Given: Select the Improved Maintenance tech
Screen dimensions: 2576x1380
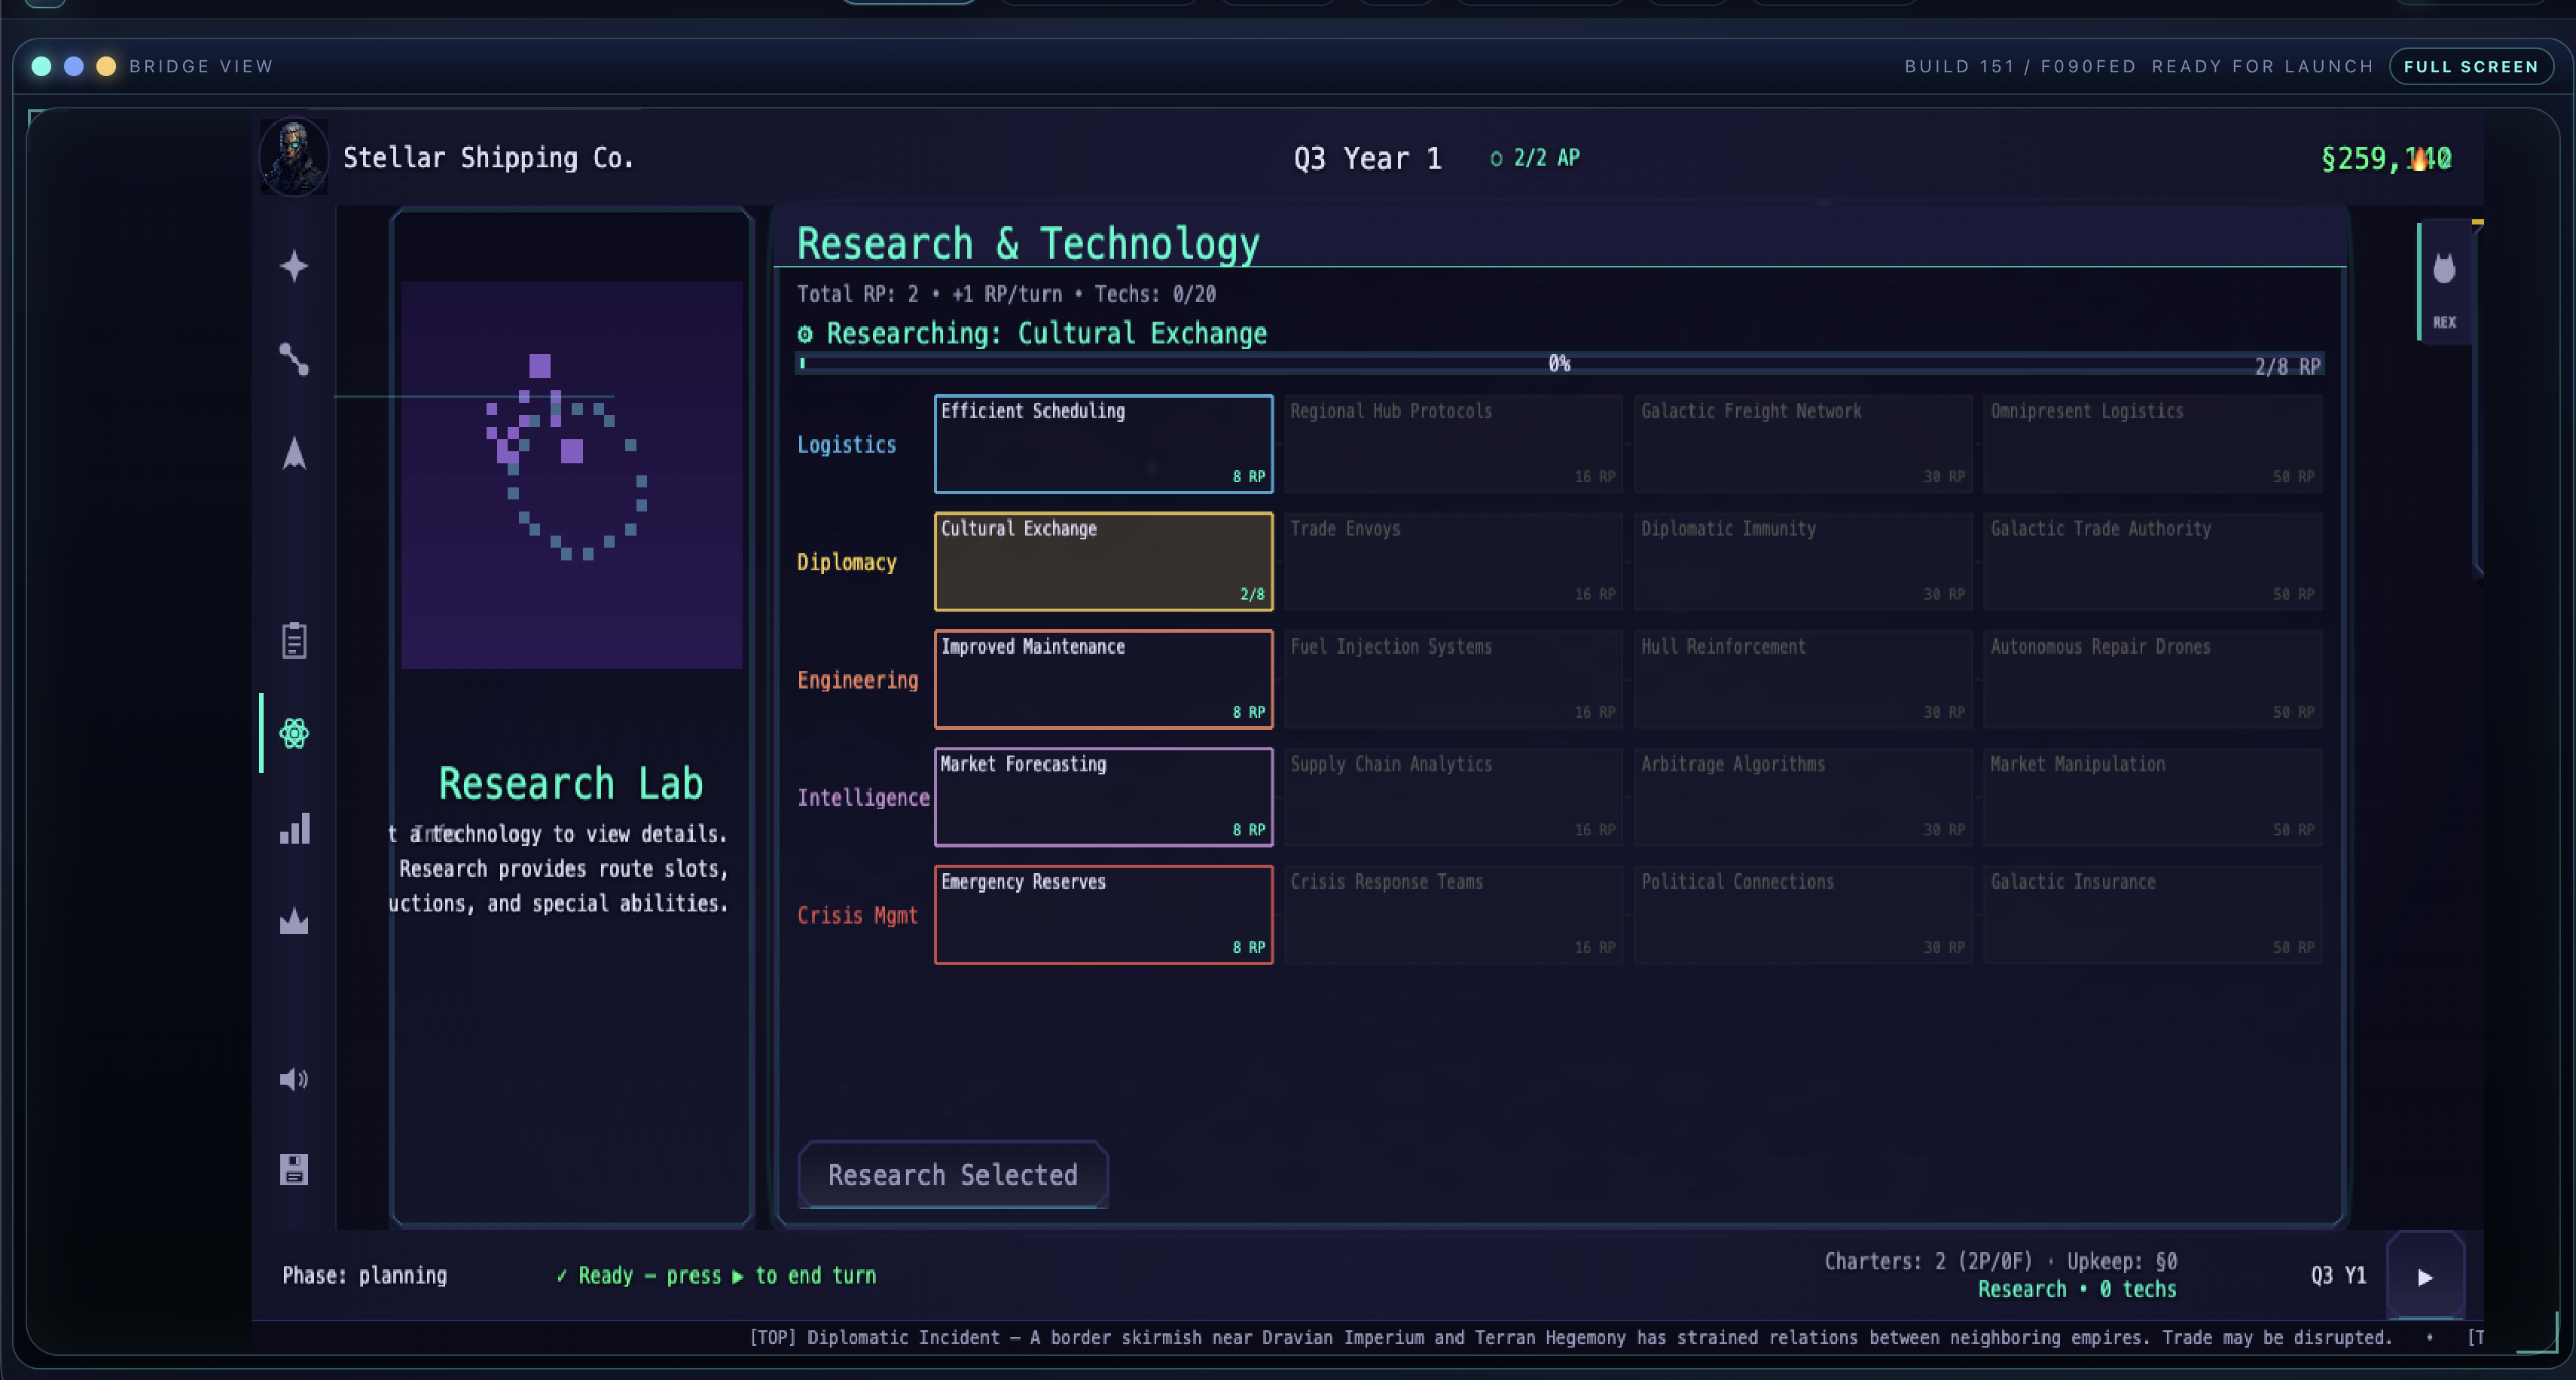Looking at the screenshot, I should [x=1103, y=679].
